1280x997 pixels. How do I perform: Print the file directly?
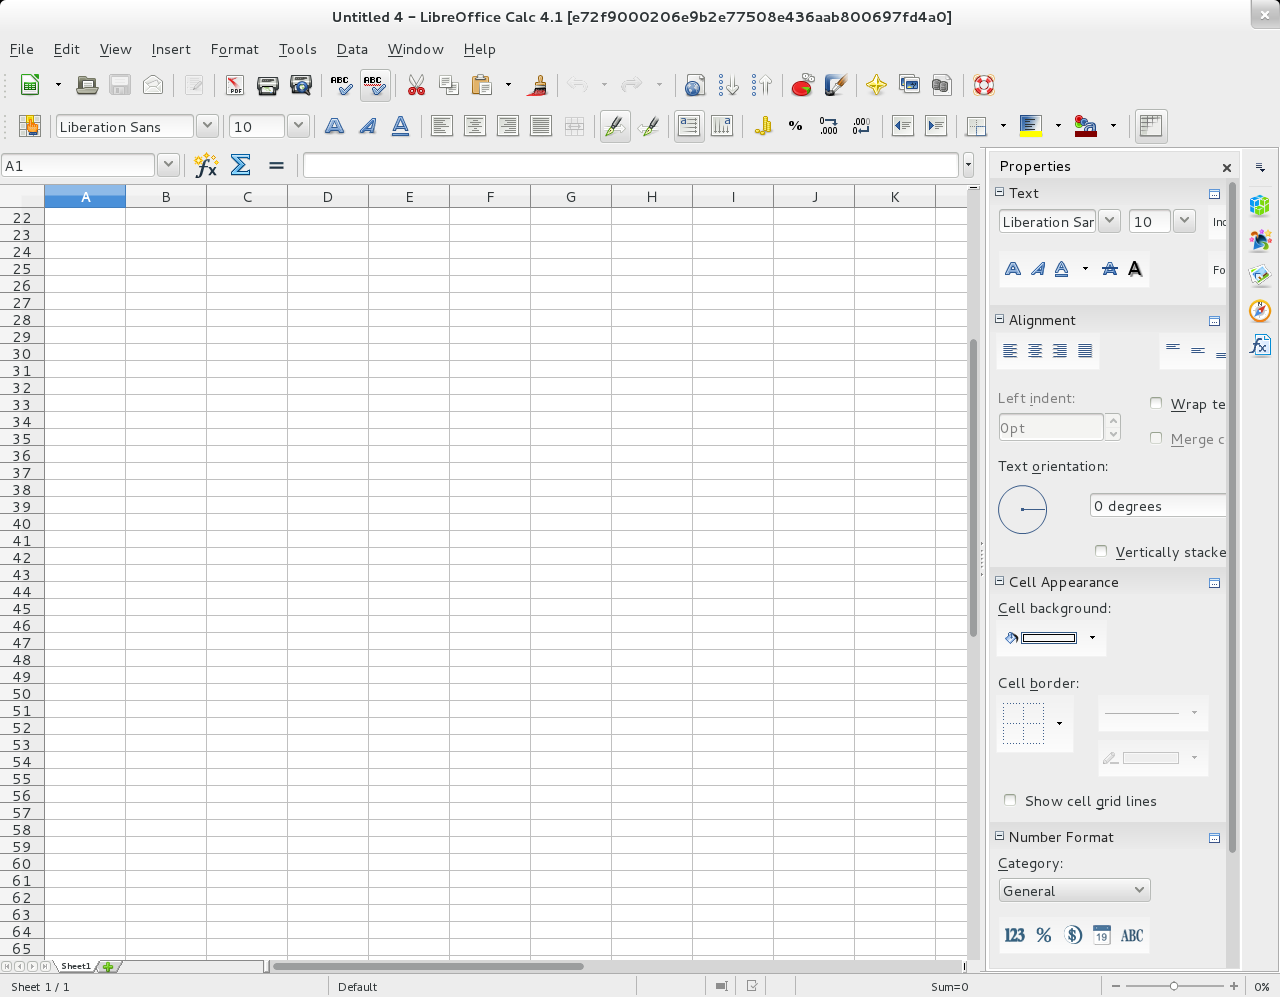[x=267, y=85]
